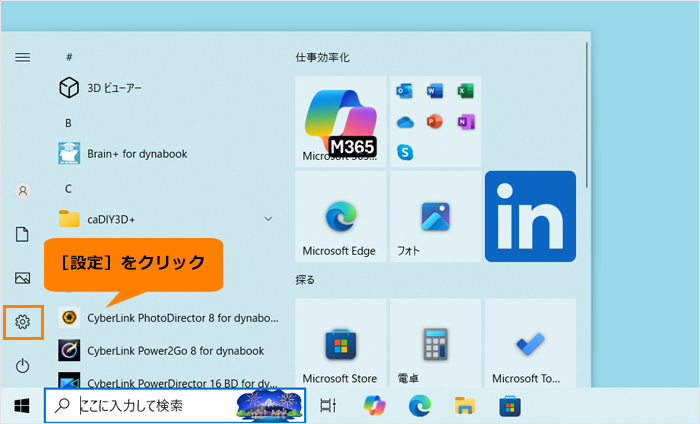
Task: Launch CyberLink PowerDirector 16 BD
Action: [x=168, y=379]
